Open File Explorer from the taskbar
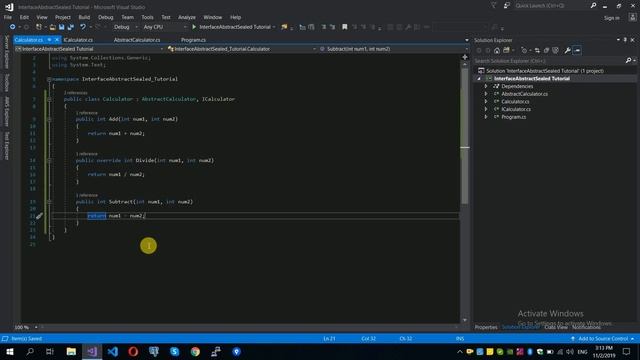Image resolution: width=640 pixels, height=360 pixels. pyautogui.click(x=71, y=351)
